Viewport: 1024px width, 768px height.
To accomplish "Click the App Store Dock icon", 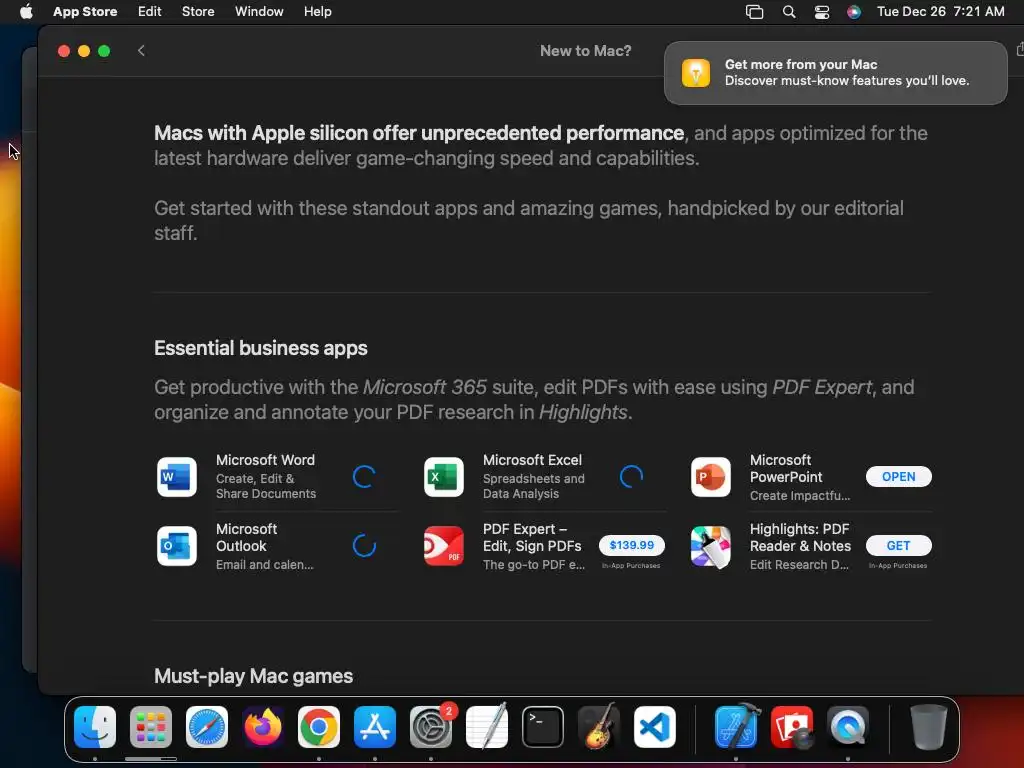I will (375, 727).
